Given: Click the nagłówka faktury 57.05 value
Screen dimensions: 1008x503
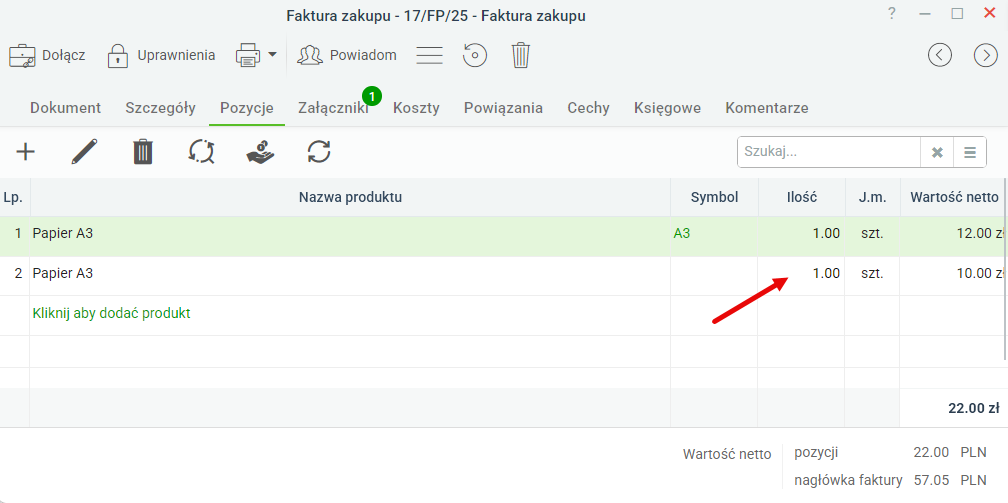Looking at the screenshot, I should (931, 480).
